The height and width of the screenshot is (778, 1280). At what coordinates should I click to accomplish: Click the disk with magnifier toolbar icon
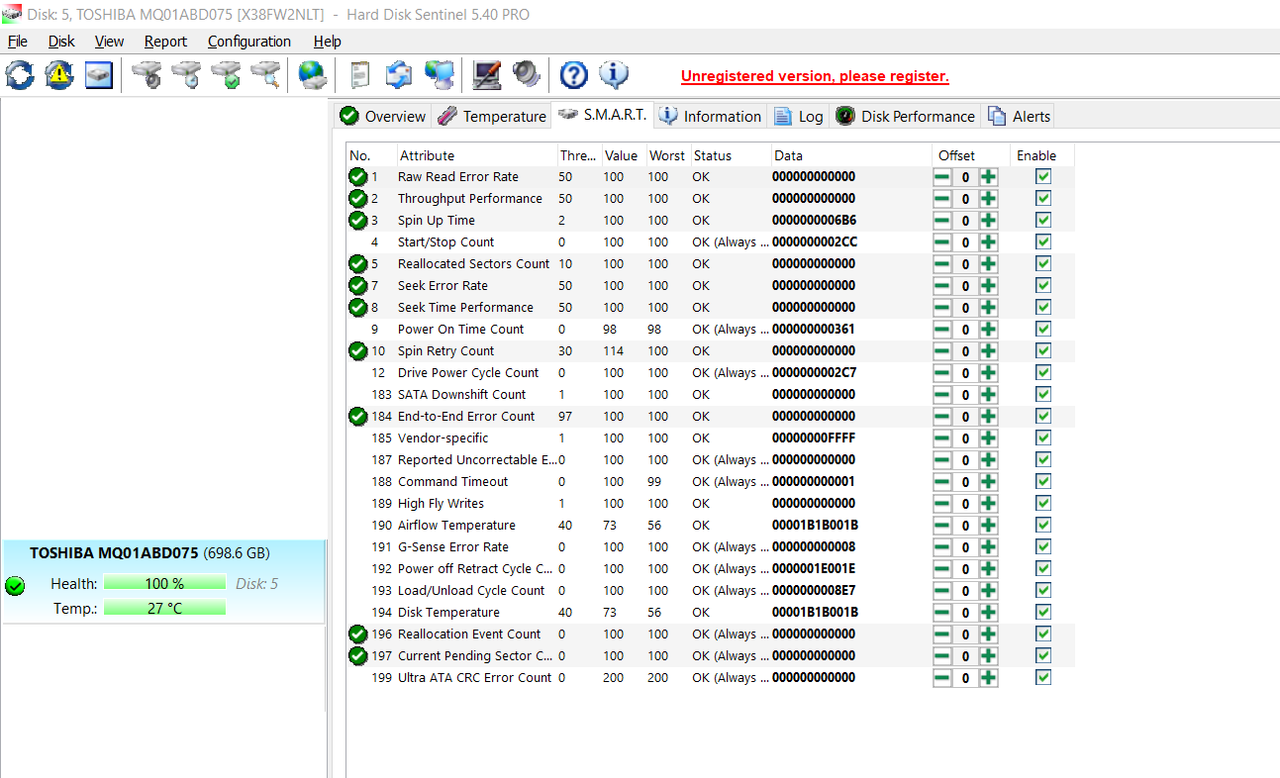(265, 75)
